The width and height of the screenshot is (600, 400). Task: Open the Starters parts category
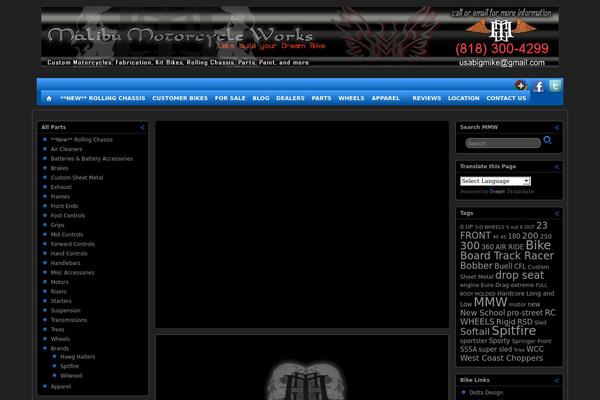61,301
